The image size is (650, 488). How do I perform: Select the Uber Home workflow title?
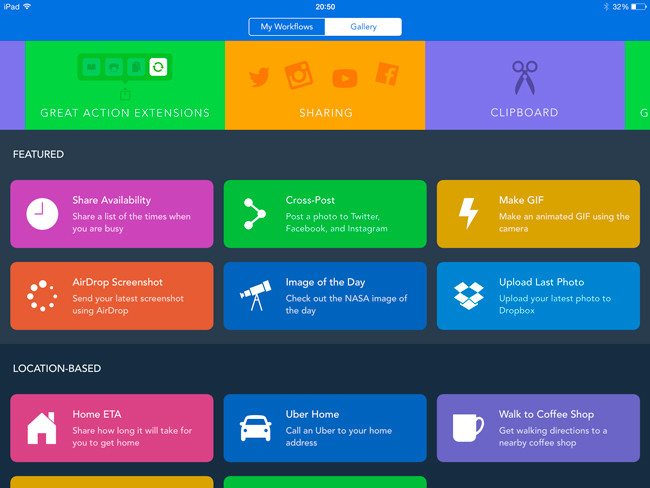(x=312, y=414)
